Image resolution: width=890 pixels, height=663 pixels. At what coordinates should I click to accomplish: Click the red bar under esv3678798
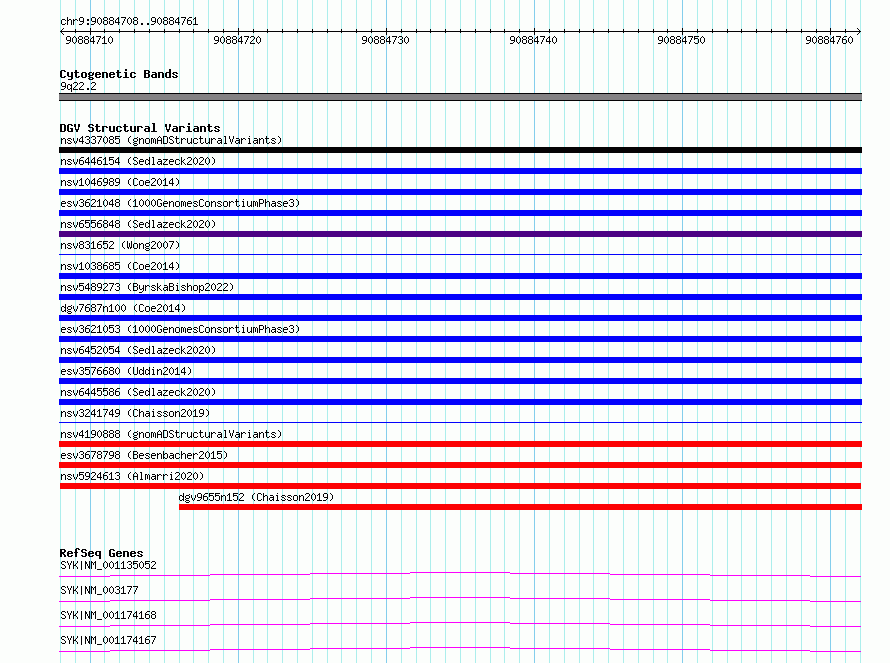click(460, 465)
